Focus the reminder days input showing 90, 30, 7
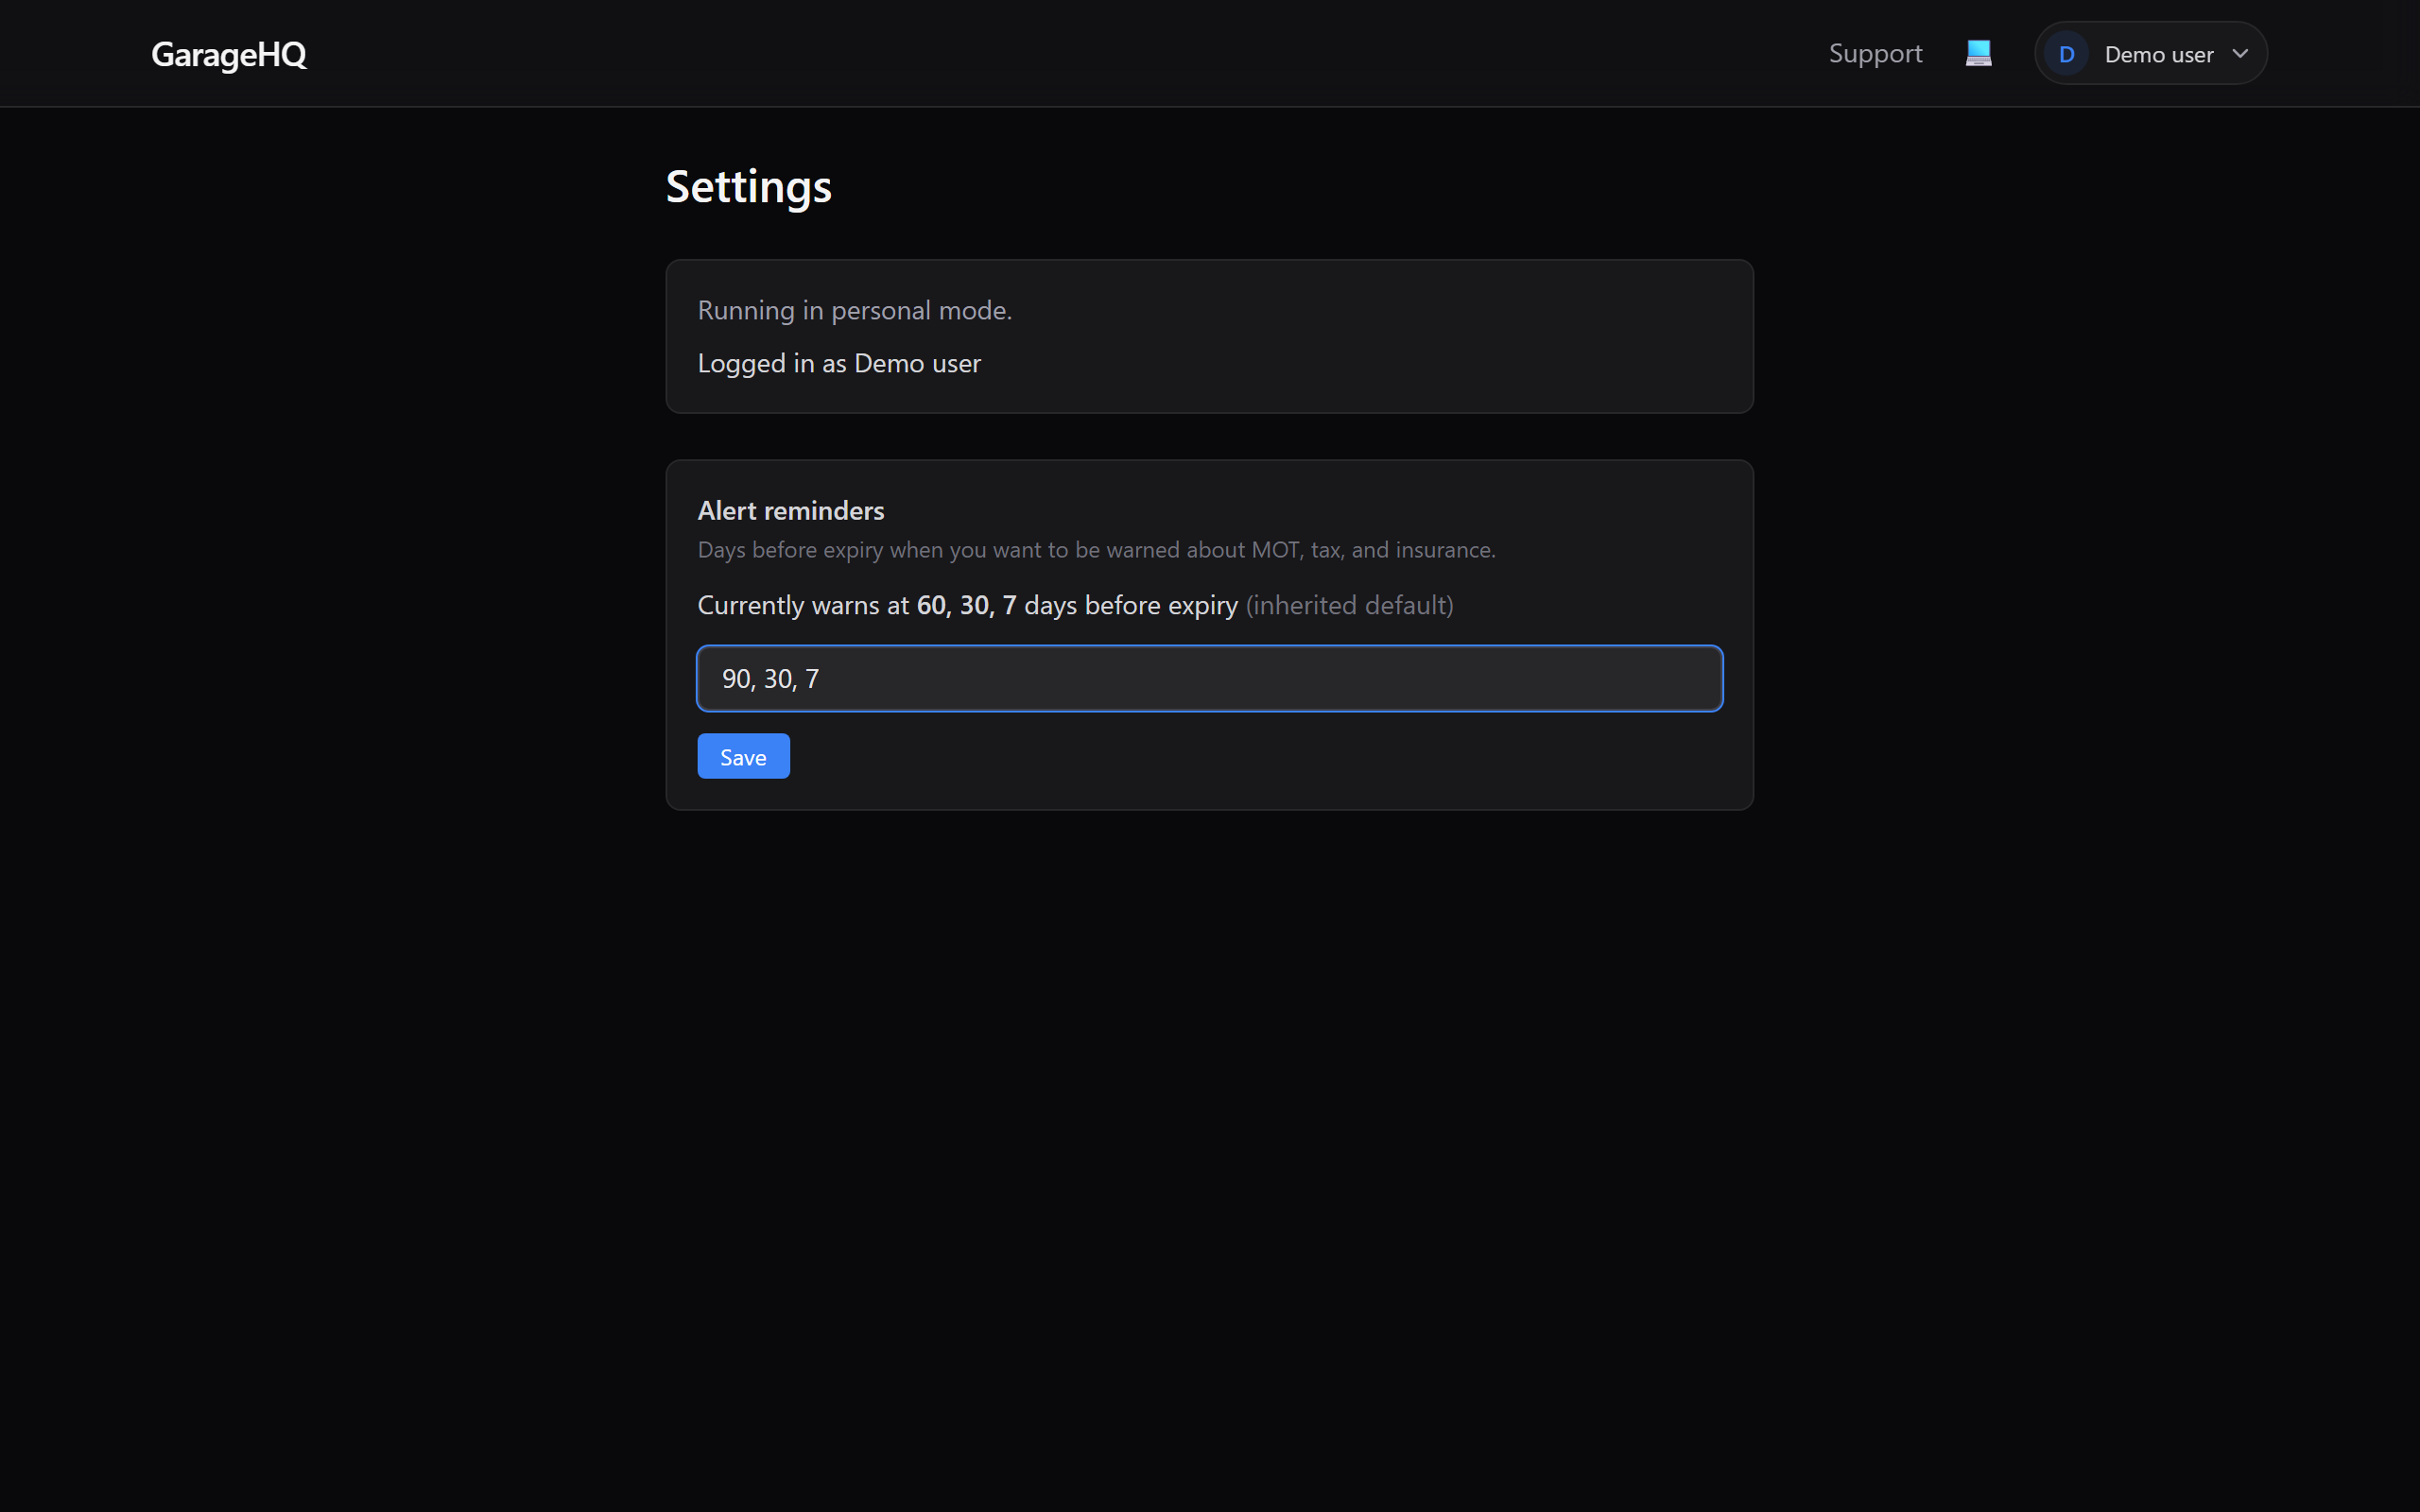 click(1208, 678)
